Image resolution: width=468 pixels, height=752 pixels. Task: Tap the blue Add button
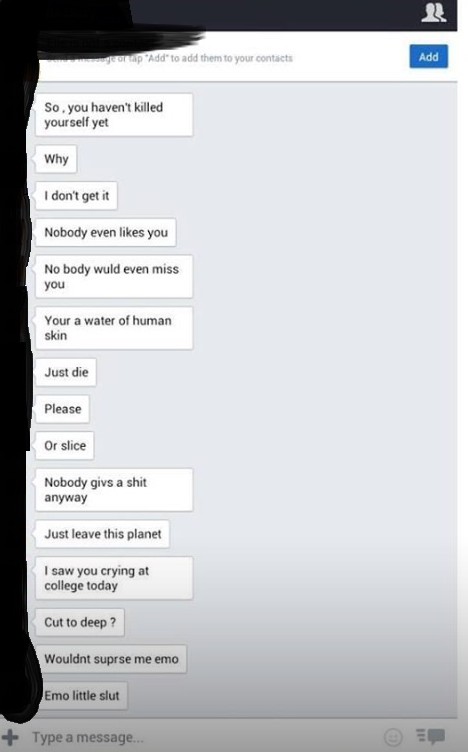tap(428, 57)
